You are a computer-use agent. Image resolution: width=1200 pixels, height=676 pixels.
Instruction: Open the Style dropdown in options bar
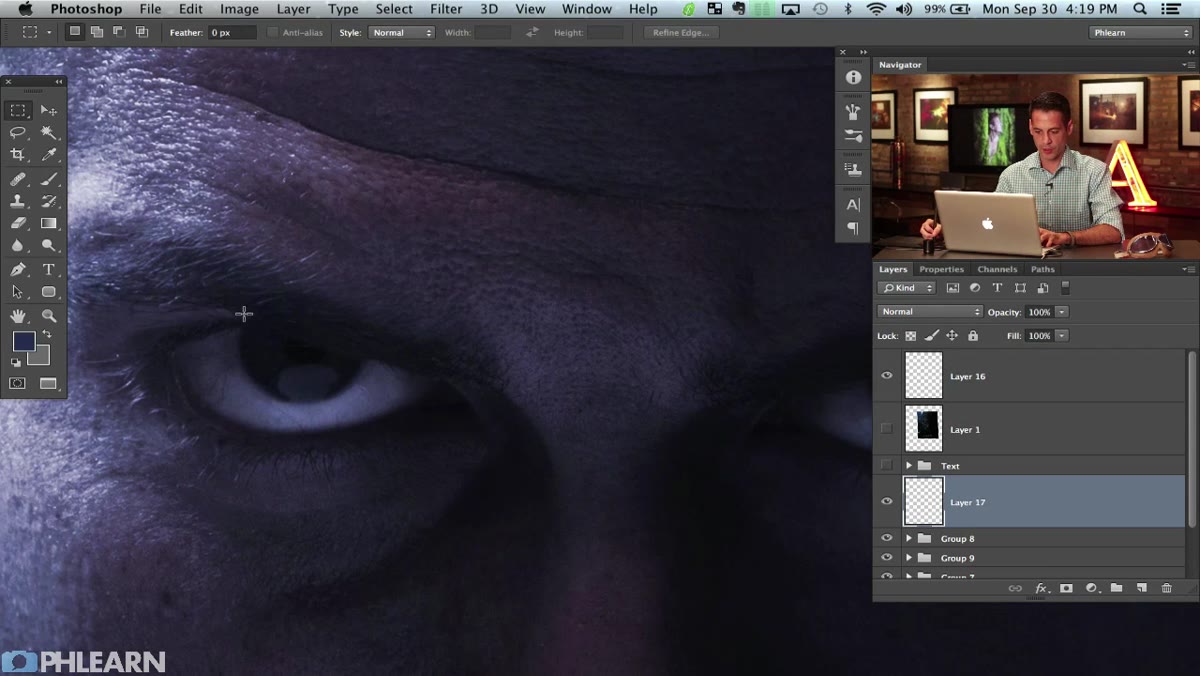tap(401, 32)
